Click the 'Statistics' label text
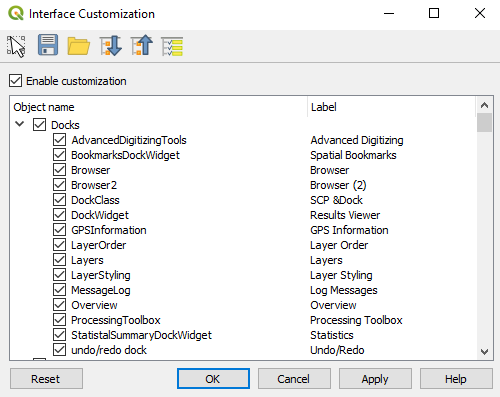This screenshot has height=397, width=500. (332, 335)
